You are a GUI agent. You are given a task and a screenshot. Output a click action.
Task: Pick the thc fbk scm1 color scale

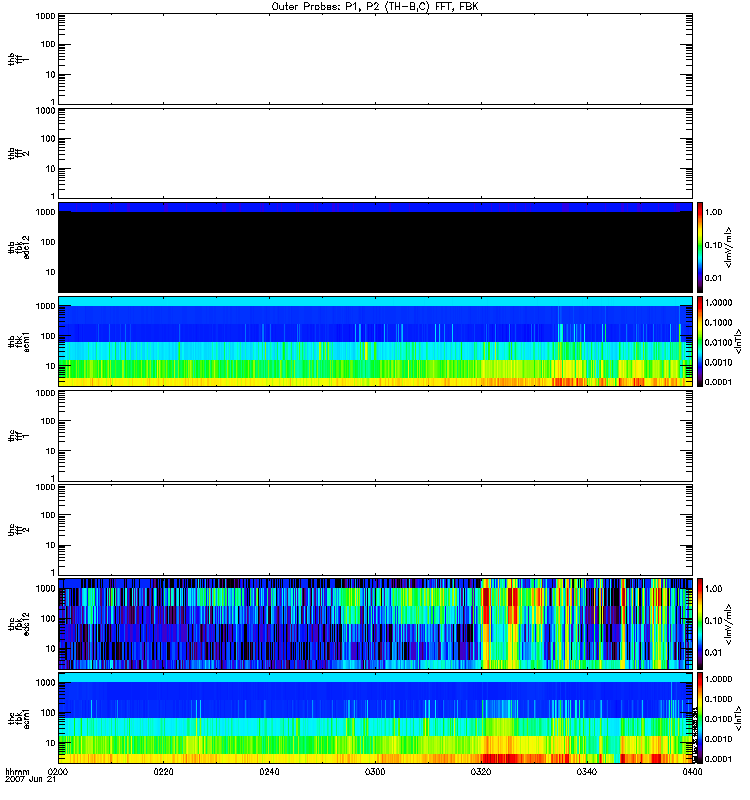700,718
